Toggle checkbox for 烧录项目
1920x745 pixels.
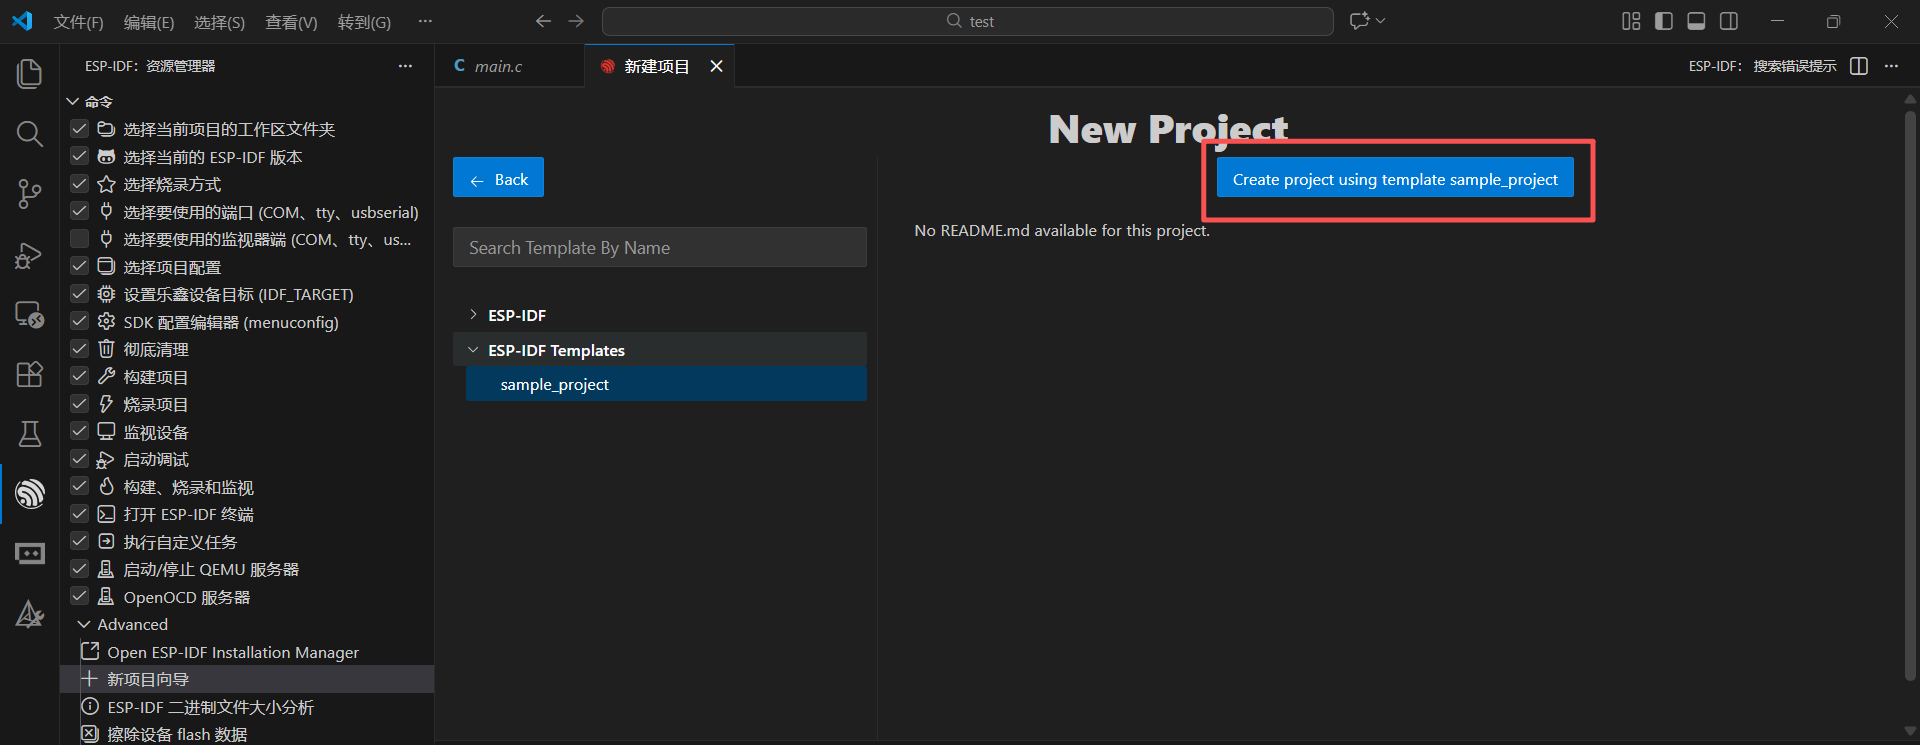tap(79, 404)
